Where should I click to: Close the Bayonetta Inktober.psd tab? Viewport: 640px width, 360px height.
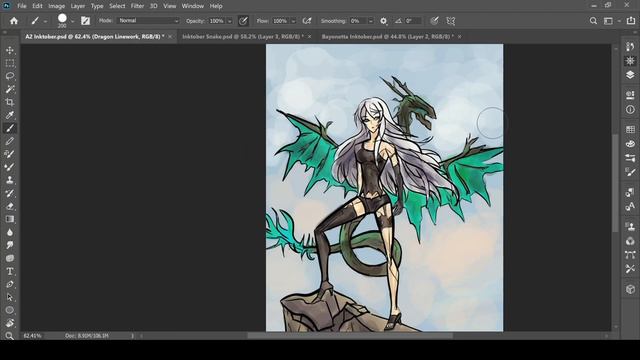459,36
